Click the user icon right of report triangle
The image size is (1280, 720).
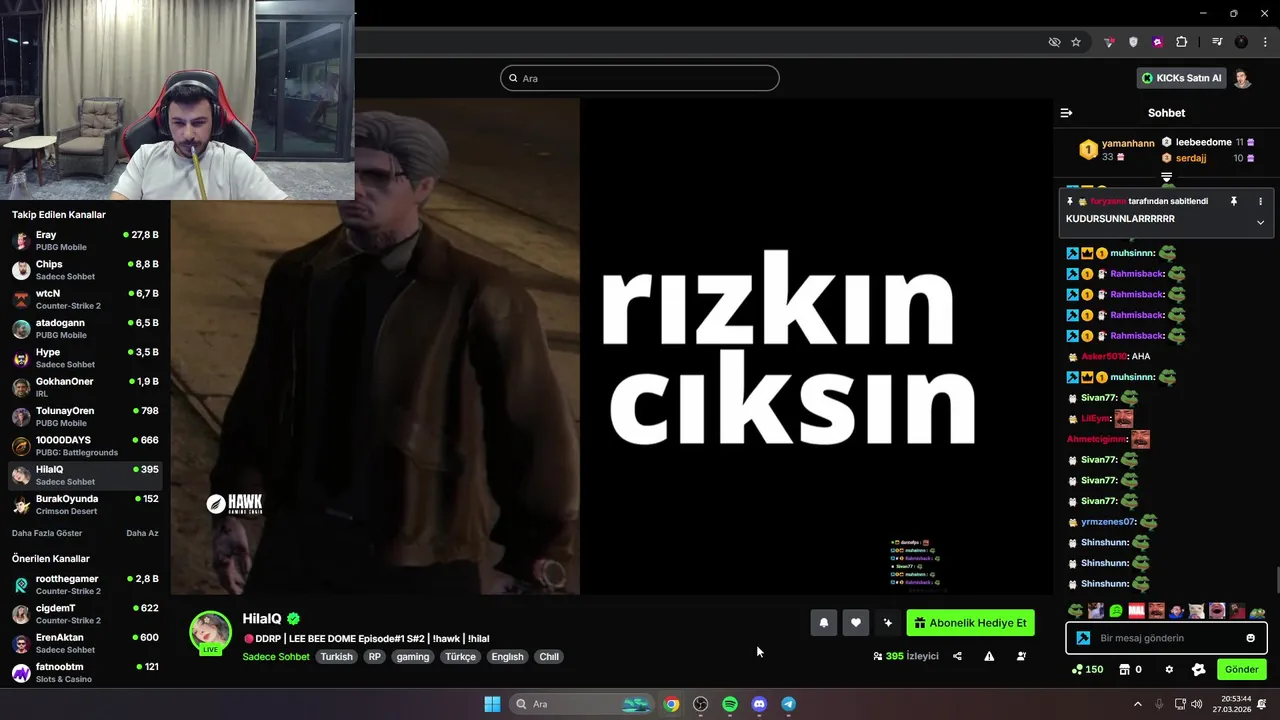(x=1021, y=656)
